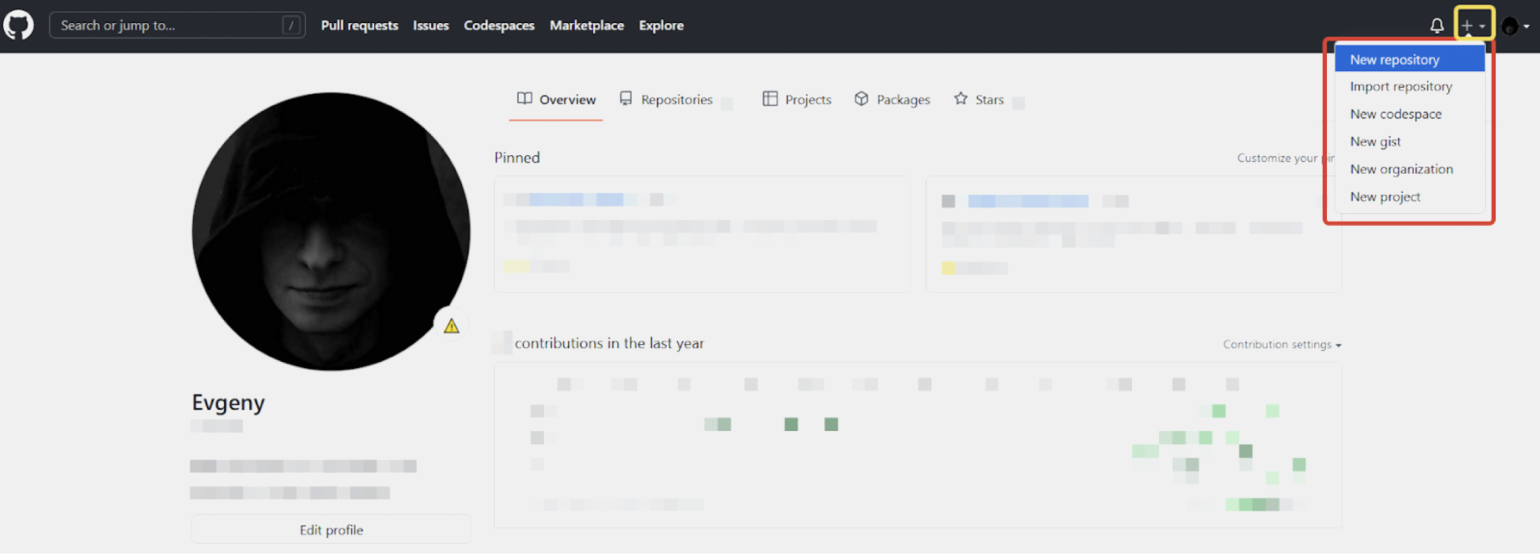
Task: Select New gist from the dropdown
Action: coord(1375,142)
